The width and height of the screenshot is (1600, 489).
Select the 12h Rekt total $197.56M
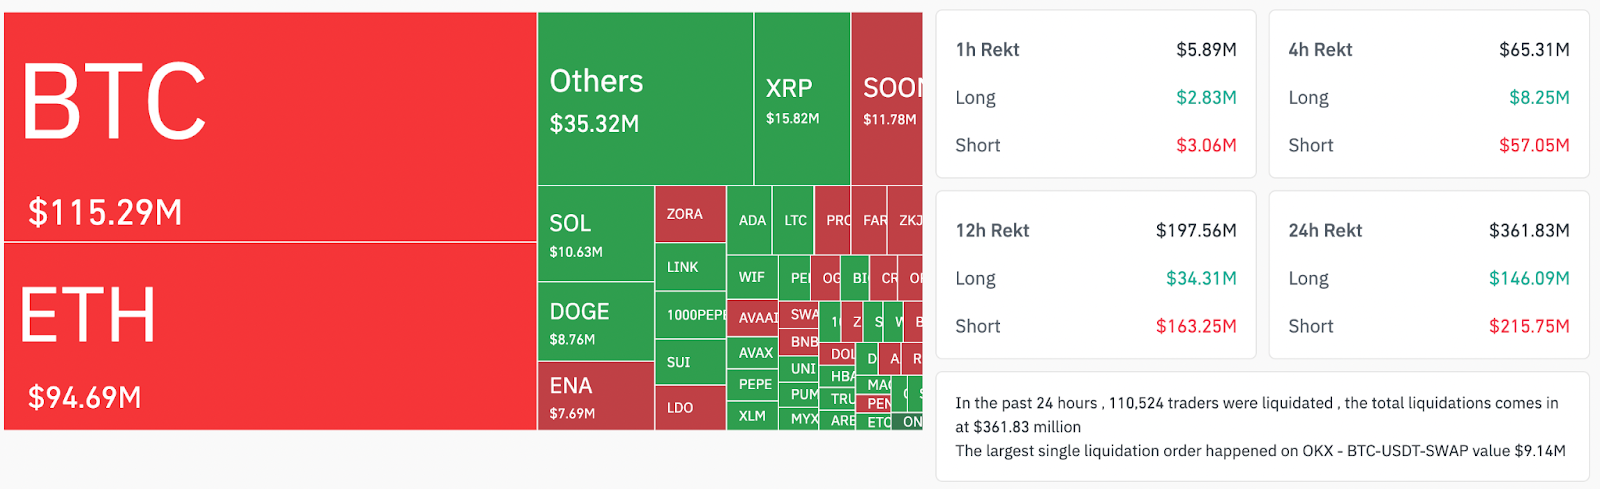pos(1196,231)
